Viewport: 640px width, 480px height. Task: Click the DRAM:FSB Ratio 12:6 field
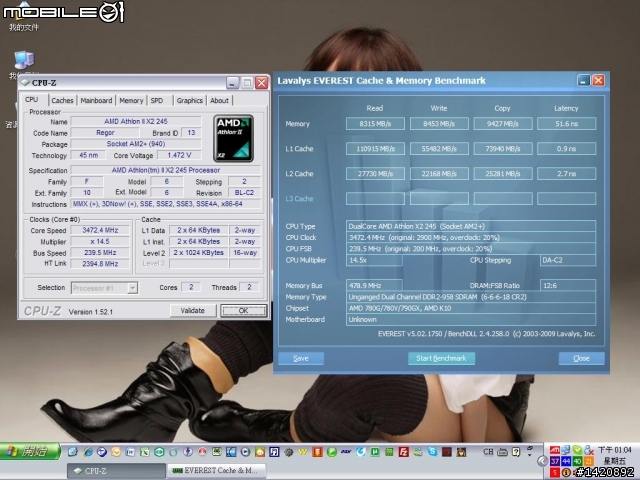tap(568, 285)
